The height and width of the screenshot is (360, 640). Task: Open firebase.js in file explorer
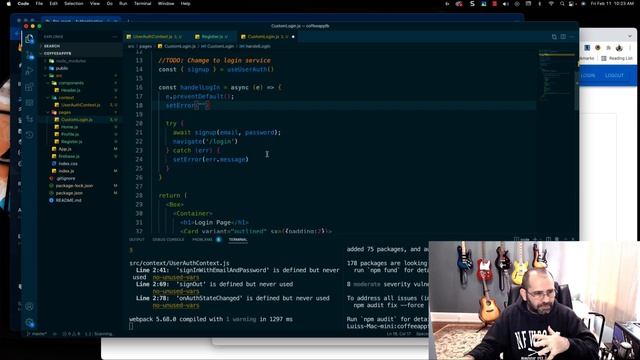coord(69,156)
